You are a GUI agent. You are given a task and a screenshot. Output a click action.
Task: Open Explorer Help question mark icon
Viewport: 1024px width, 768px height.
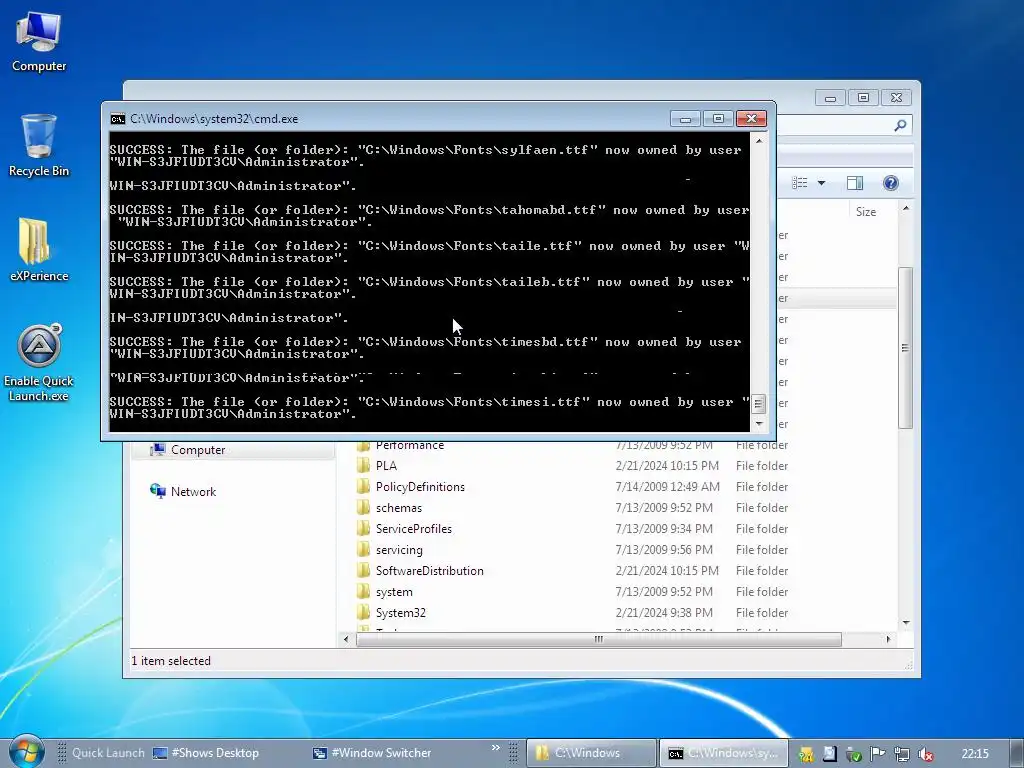point(890,183)
